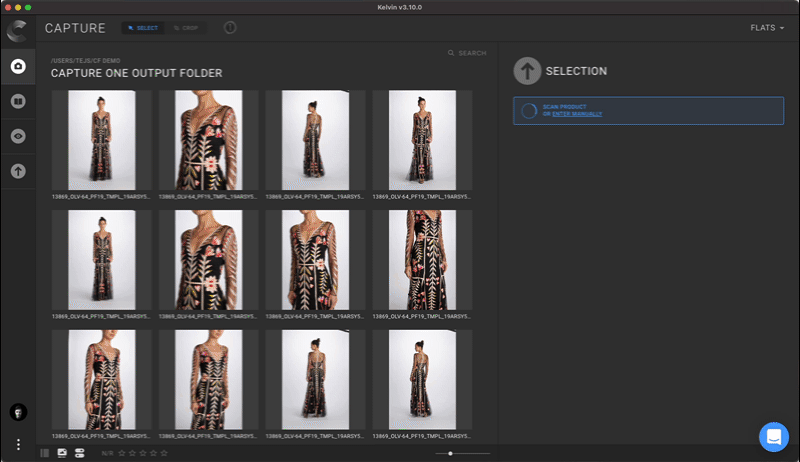The image size is (800, 462).
Task: Adjust the thumbnail size slider
Action: pyautogui.click(x=451, y=453)
